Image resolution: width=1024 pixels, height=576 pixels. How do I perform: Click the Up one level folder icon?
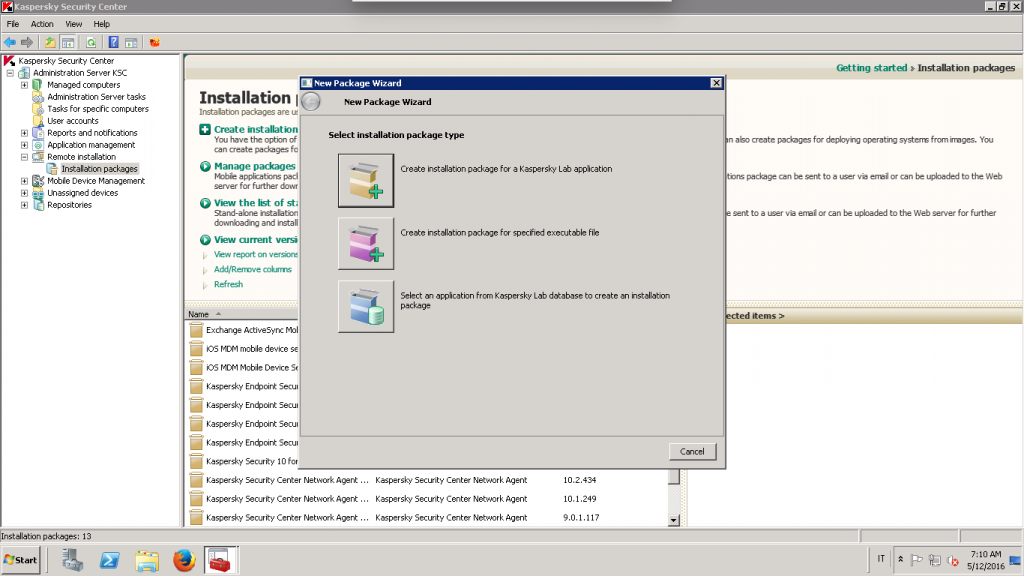(50, 42)
